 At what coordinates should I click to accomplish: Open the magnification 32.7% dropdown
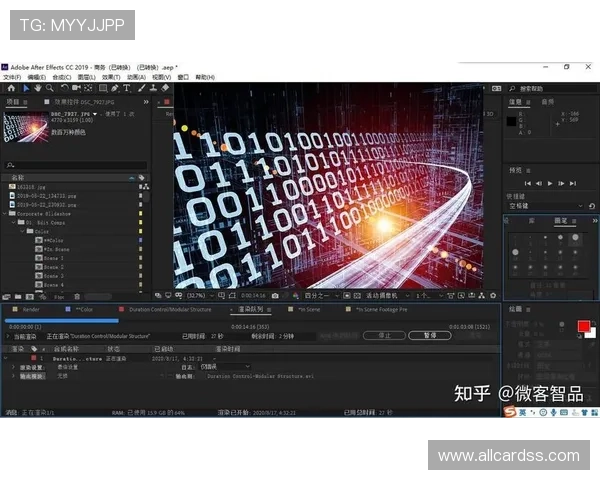(x=201, y=296)
